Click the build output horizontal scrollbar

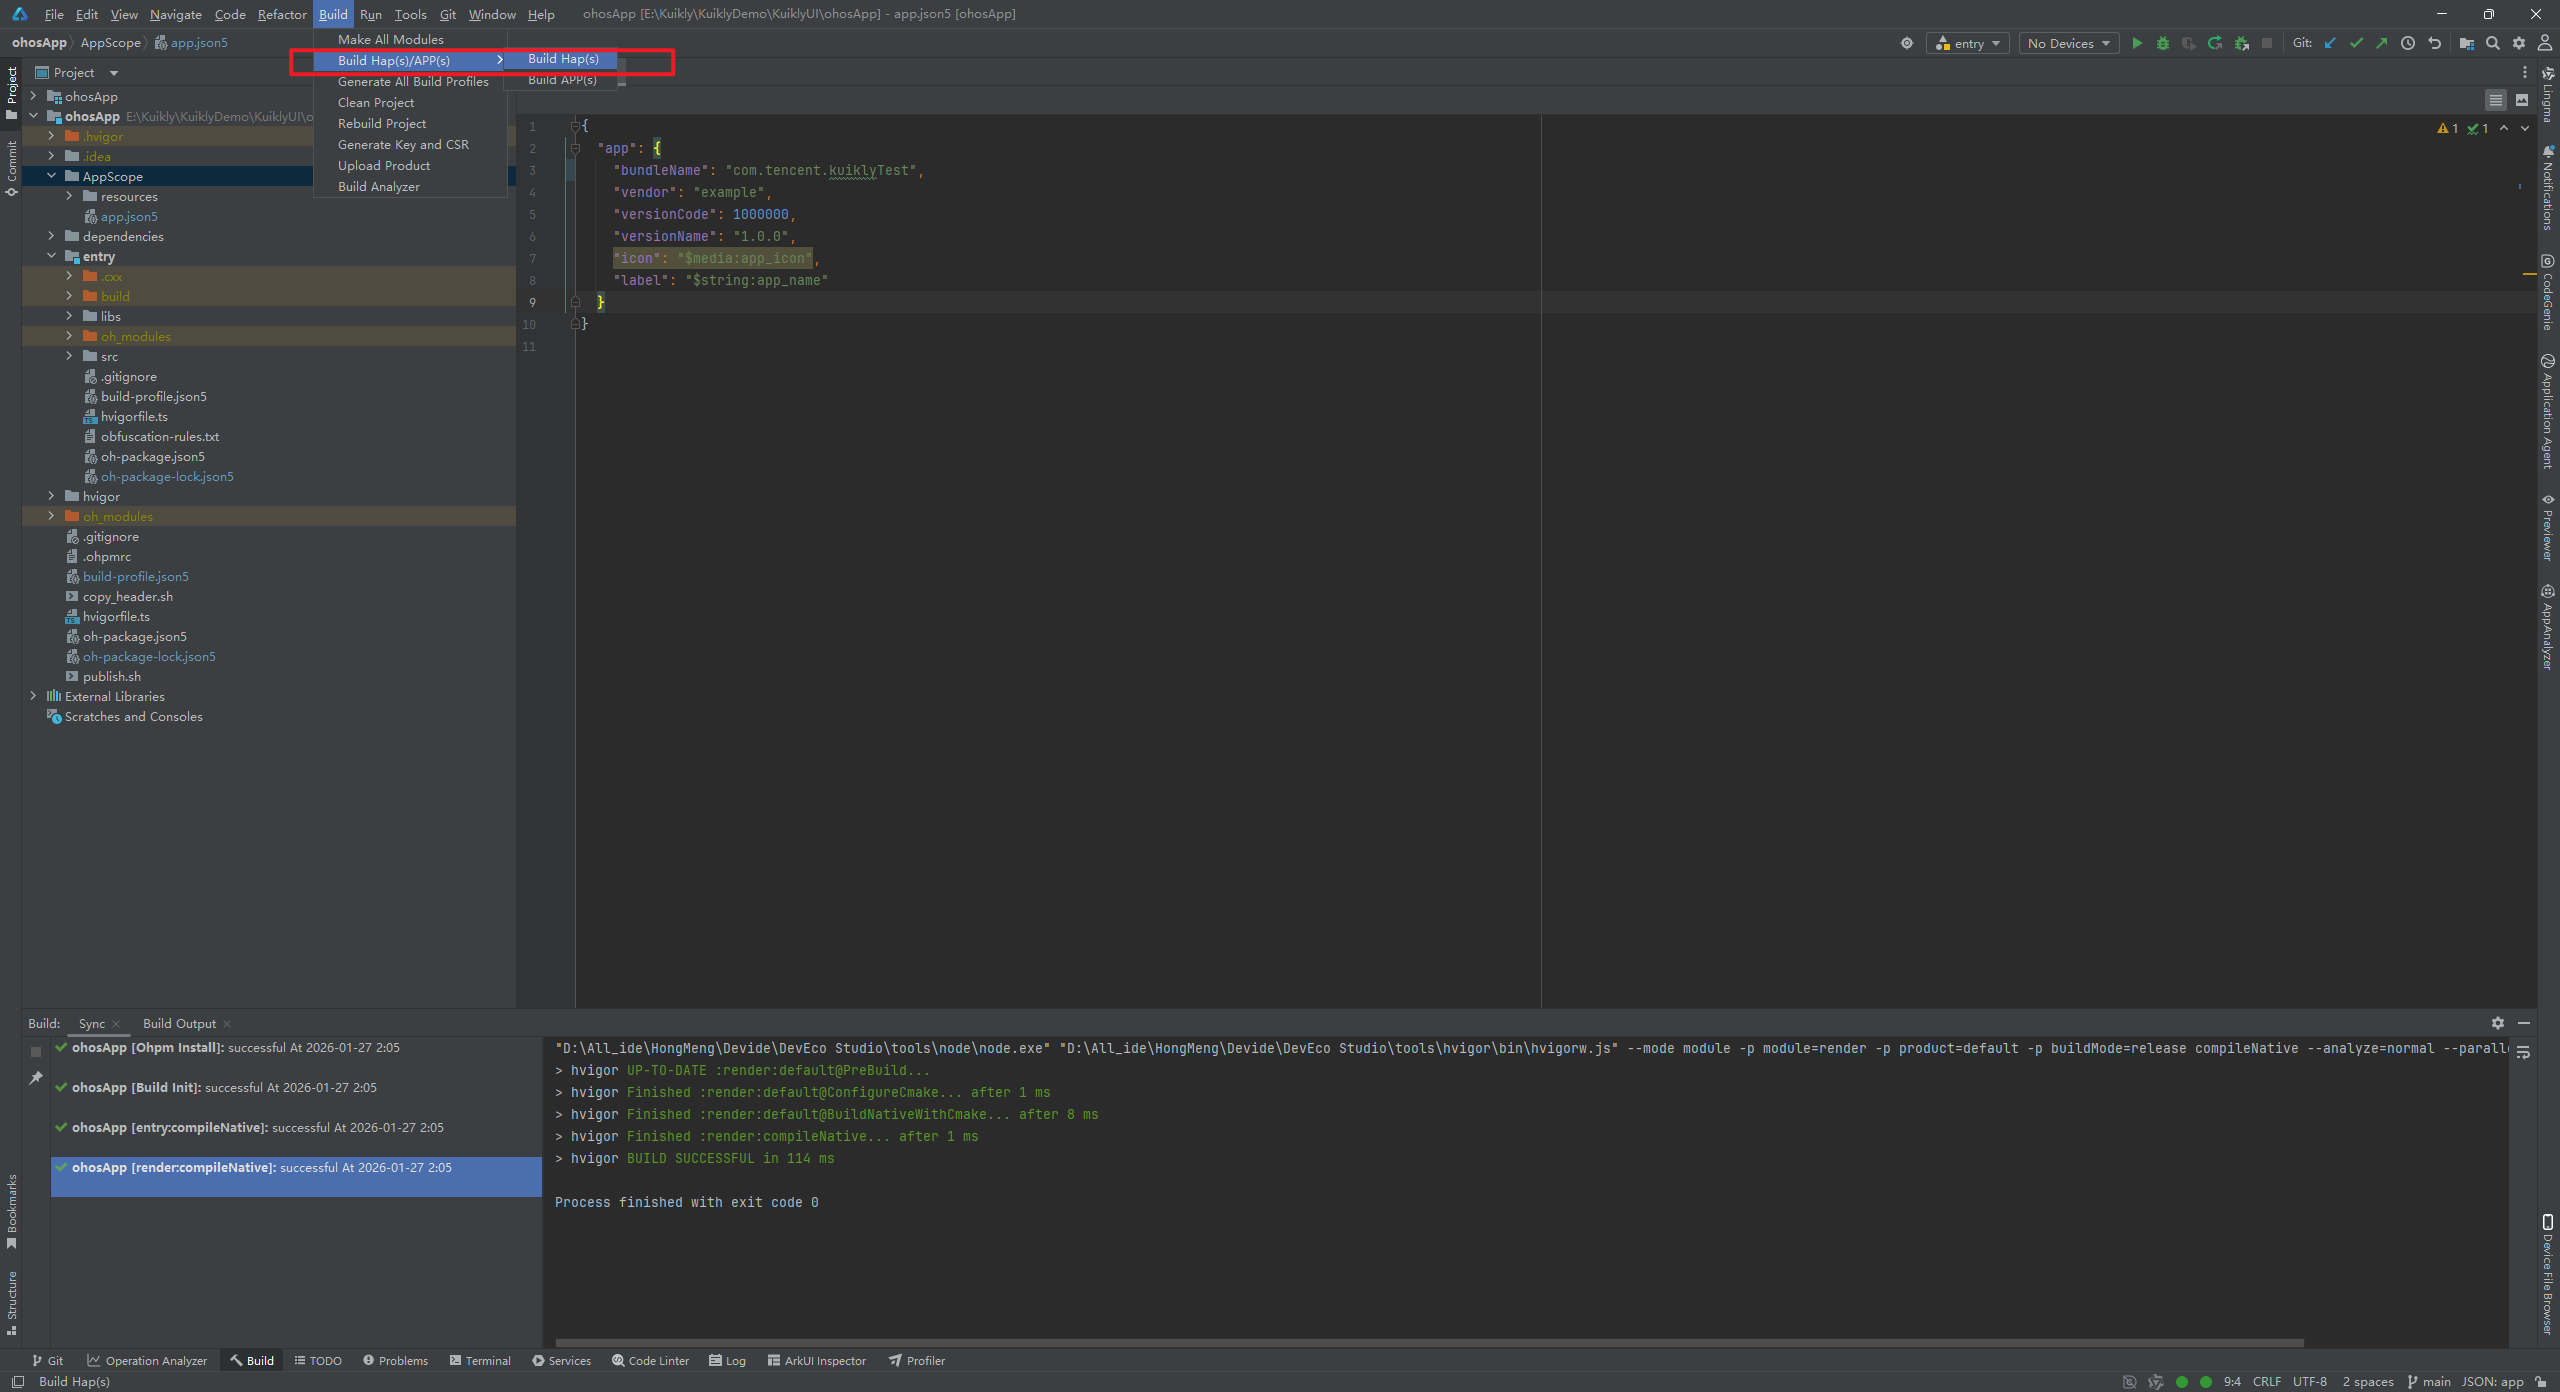[1430, 1342]
